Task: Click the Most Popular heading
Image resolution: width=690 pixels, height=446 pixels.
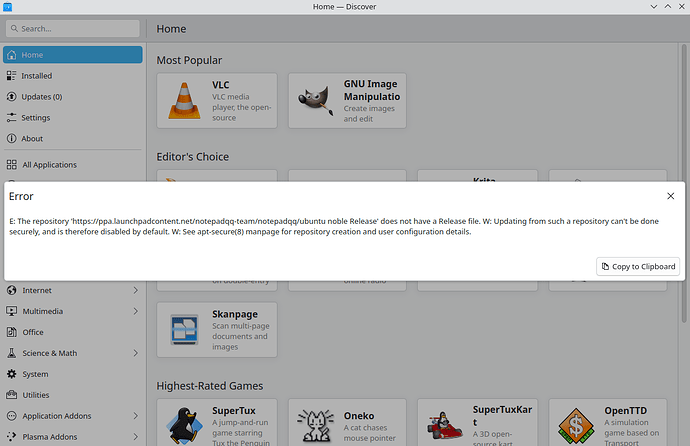Action: click(x=189, y=60)
